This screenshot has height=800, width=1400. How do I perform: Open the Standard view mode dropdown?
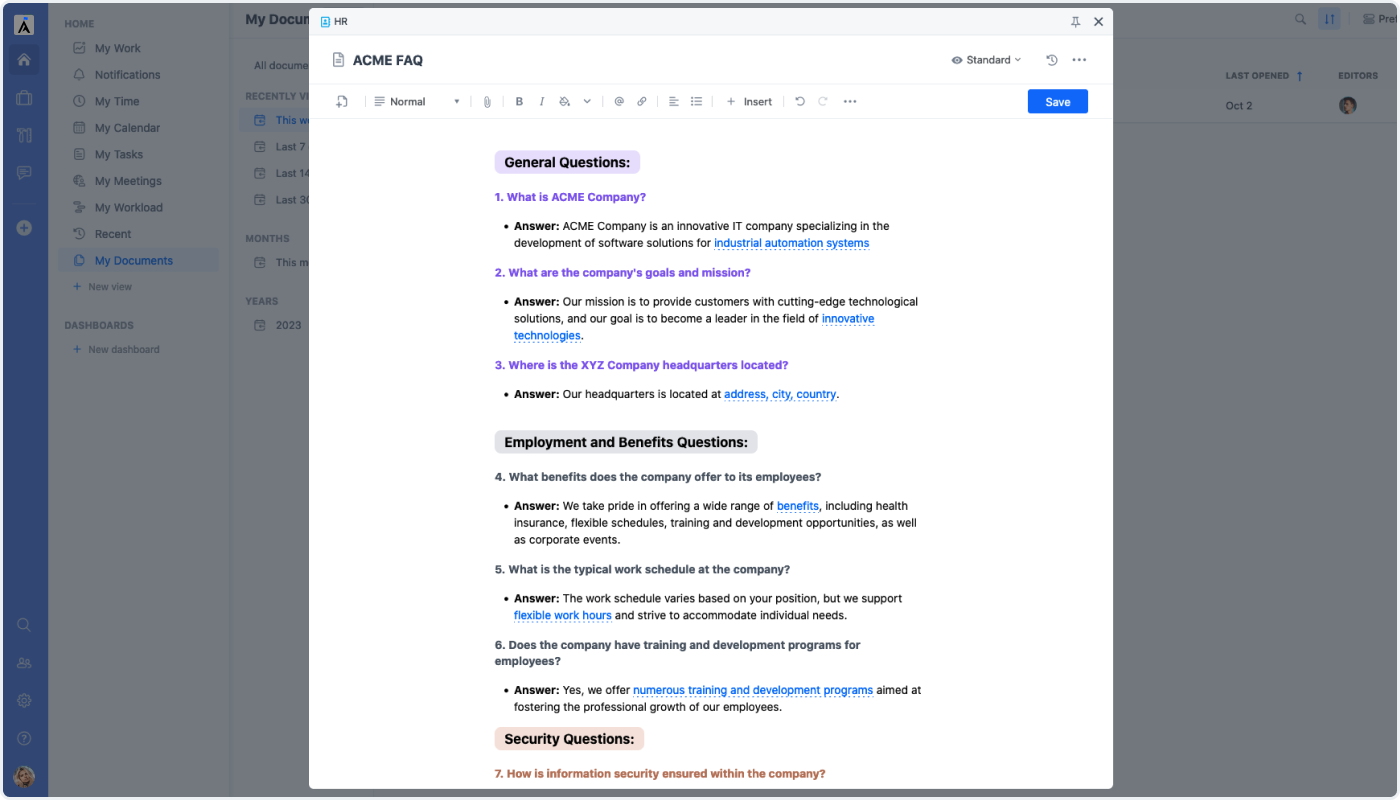coord(986,60)
